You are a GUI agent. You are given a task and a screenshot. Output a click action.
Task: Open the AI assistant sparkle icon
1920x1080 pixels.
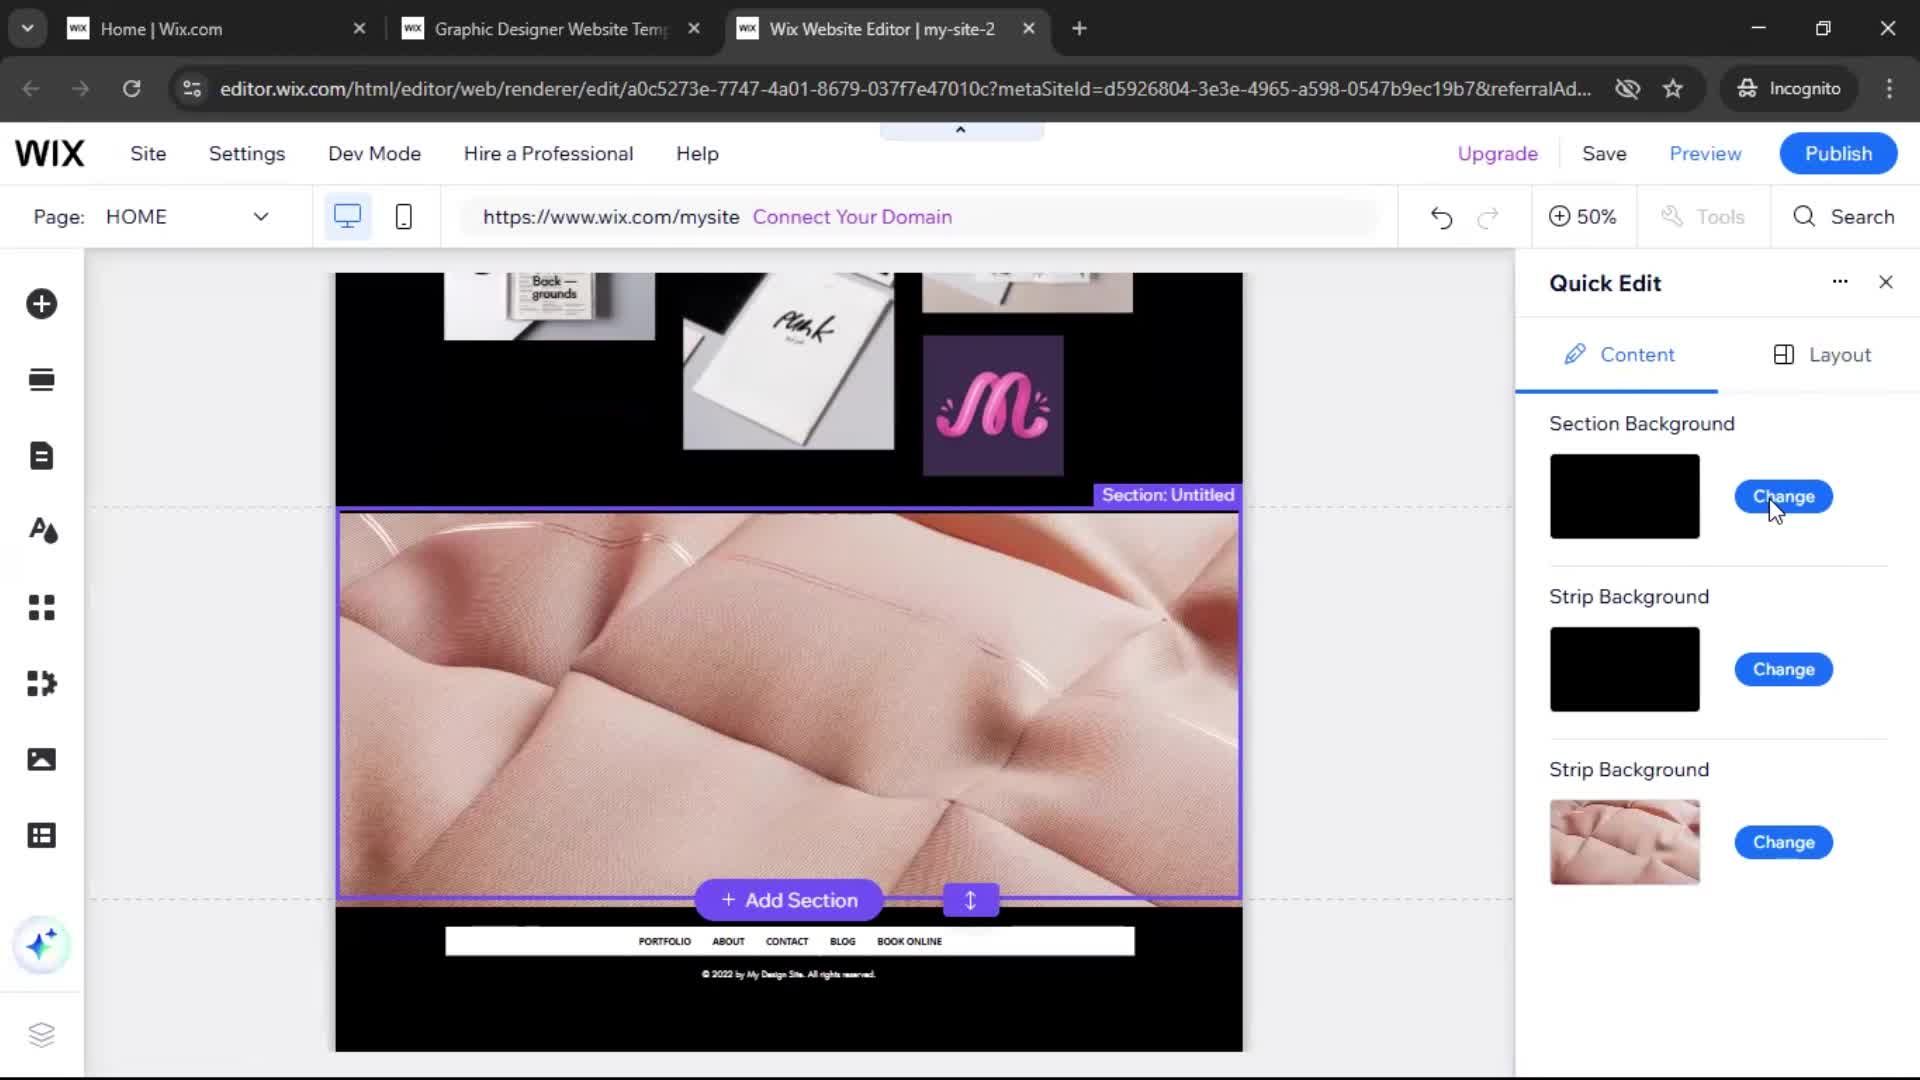(x=41, y=945)
